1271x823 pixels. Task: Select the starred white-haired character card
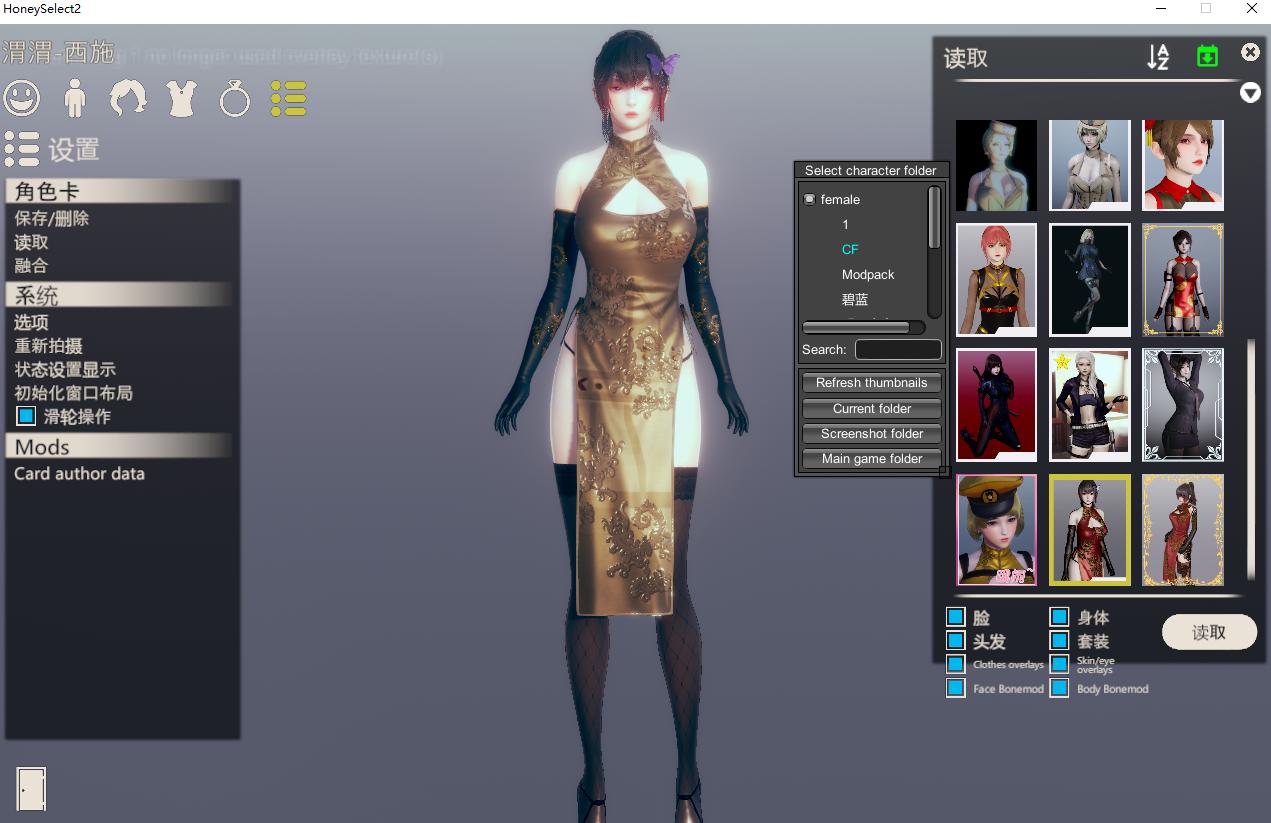coord(1090,404)
